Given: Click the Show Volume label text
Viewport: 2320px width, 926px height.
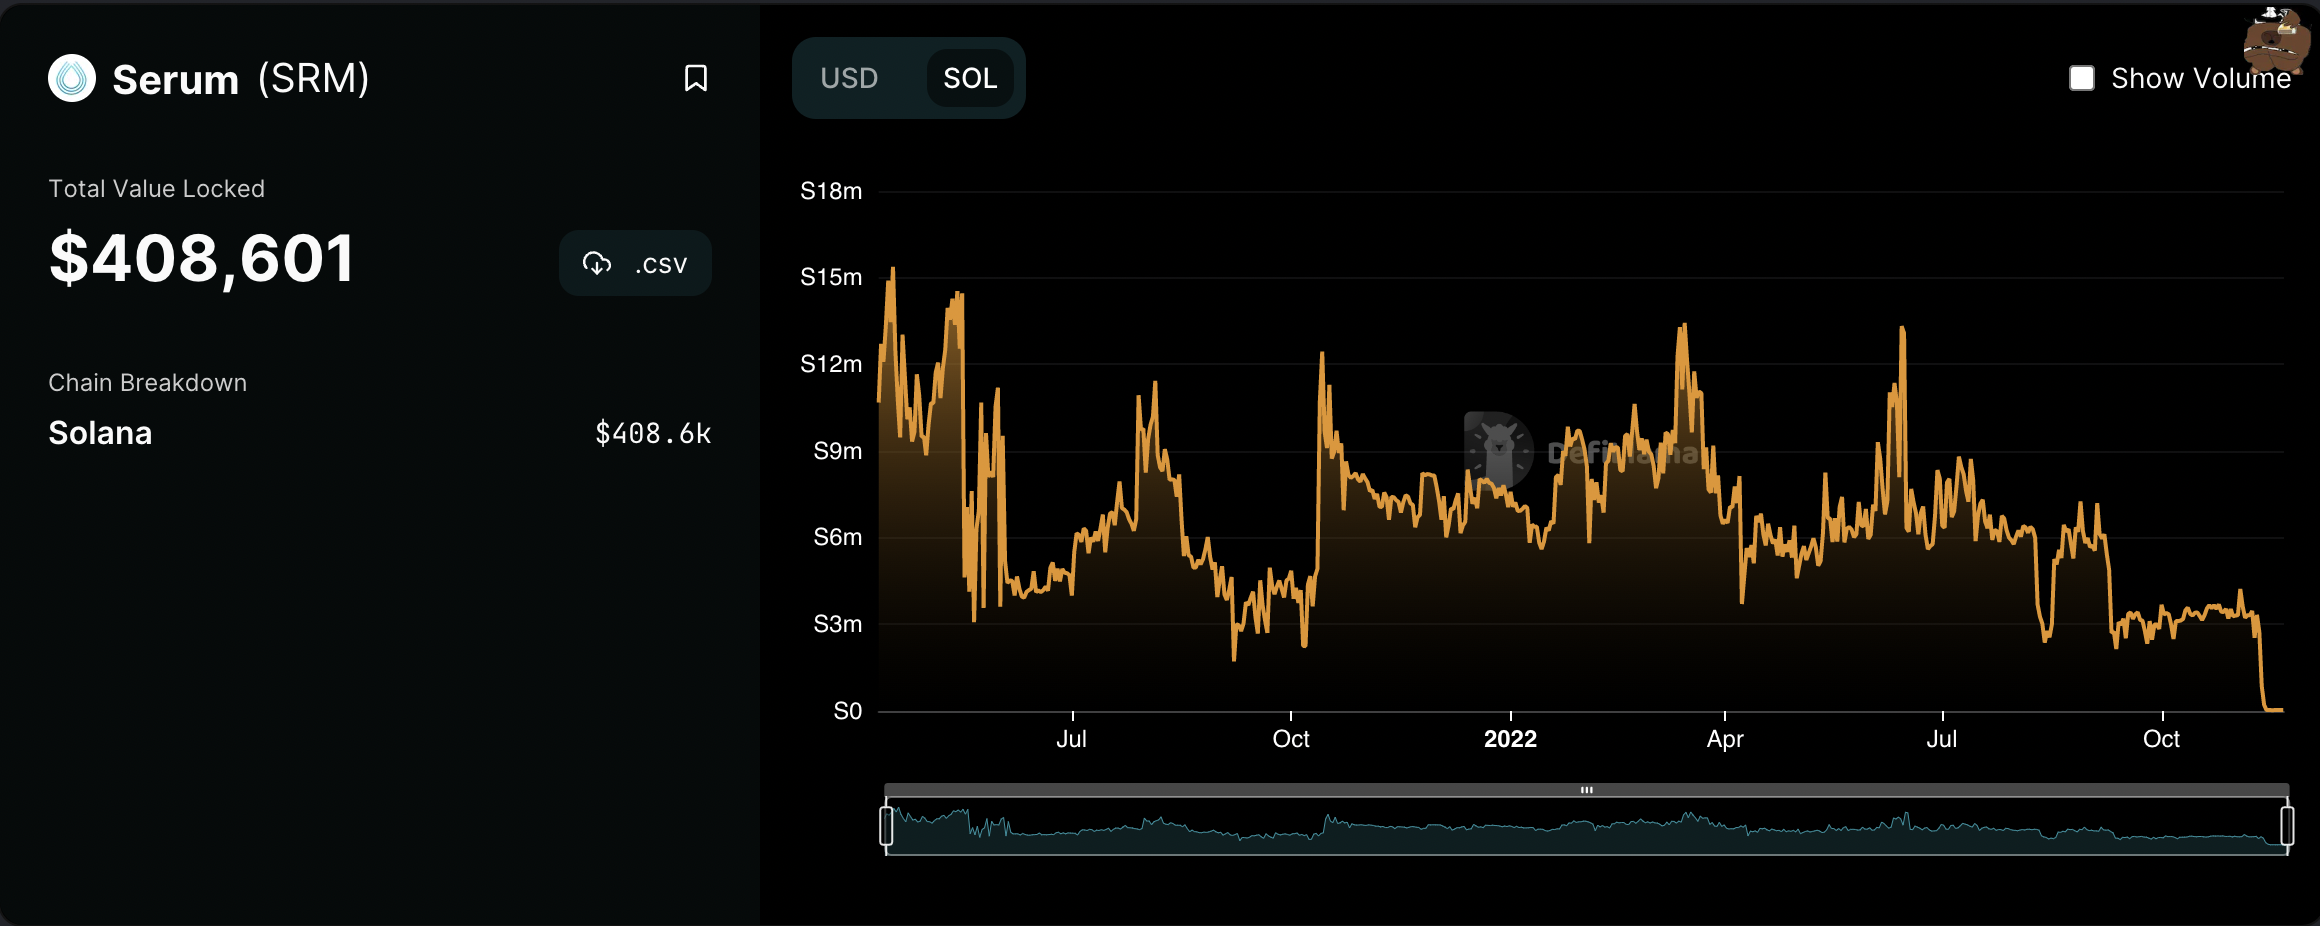Looking at the screenshot, I should [2200, 78].
